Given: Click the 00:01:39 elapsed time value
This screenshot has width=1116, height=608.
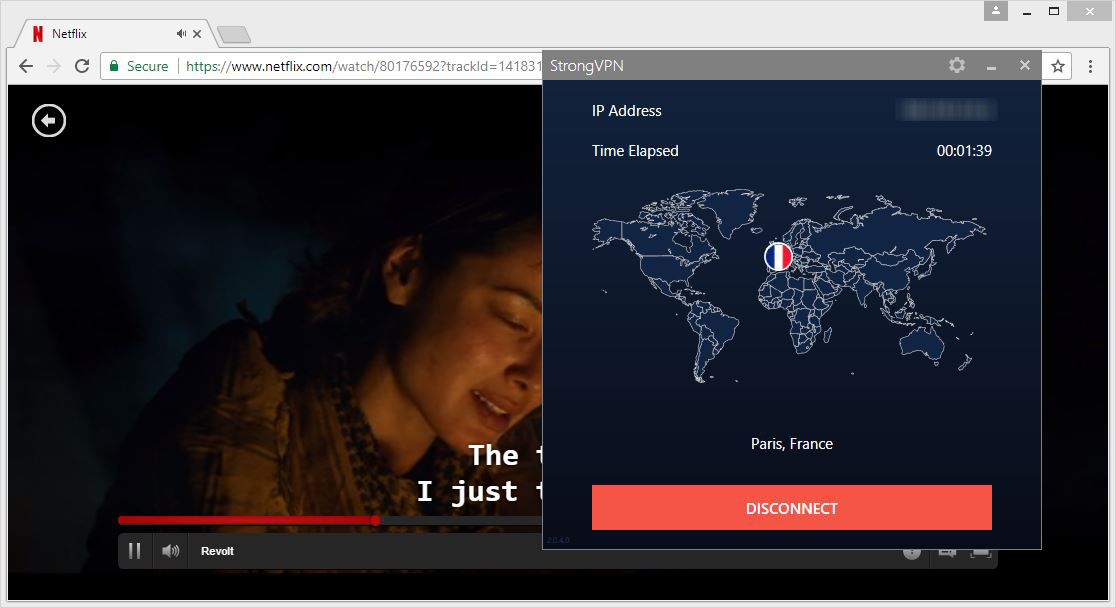Looking at the screenshot, I should coord(964,151).
